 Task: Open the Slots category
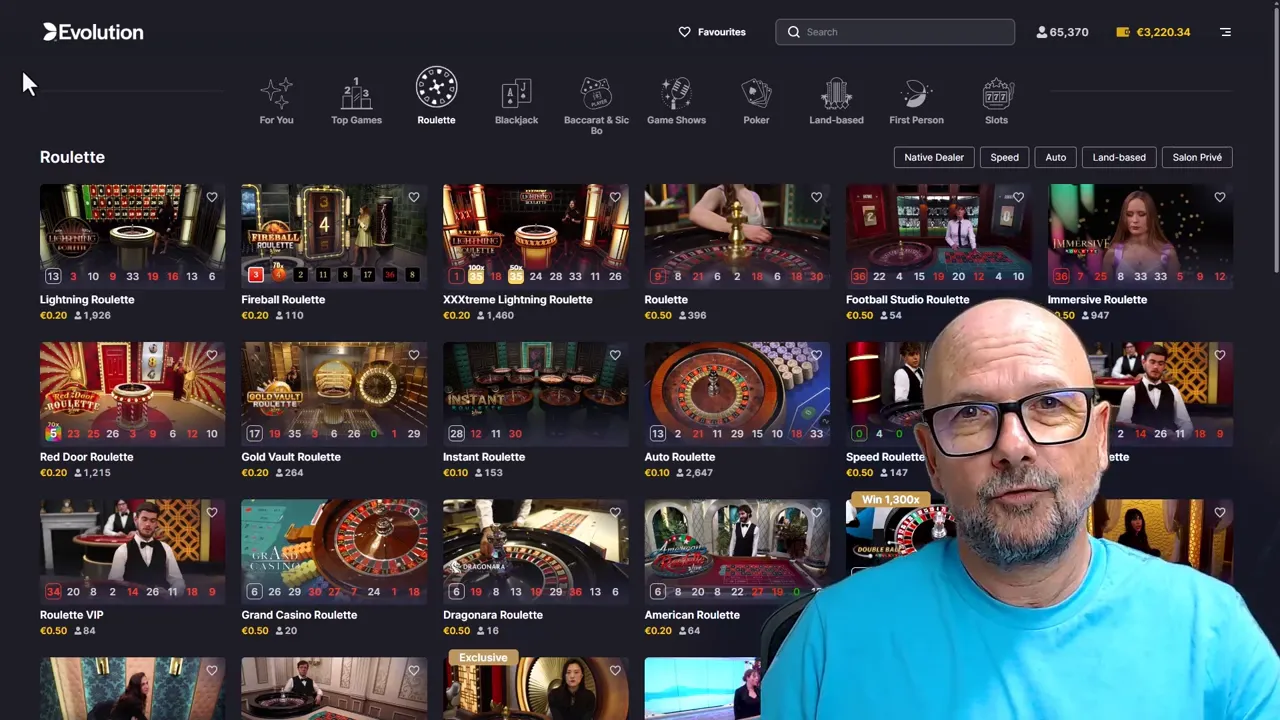tap(996, 102)
